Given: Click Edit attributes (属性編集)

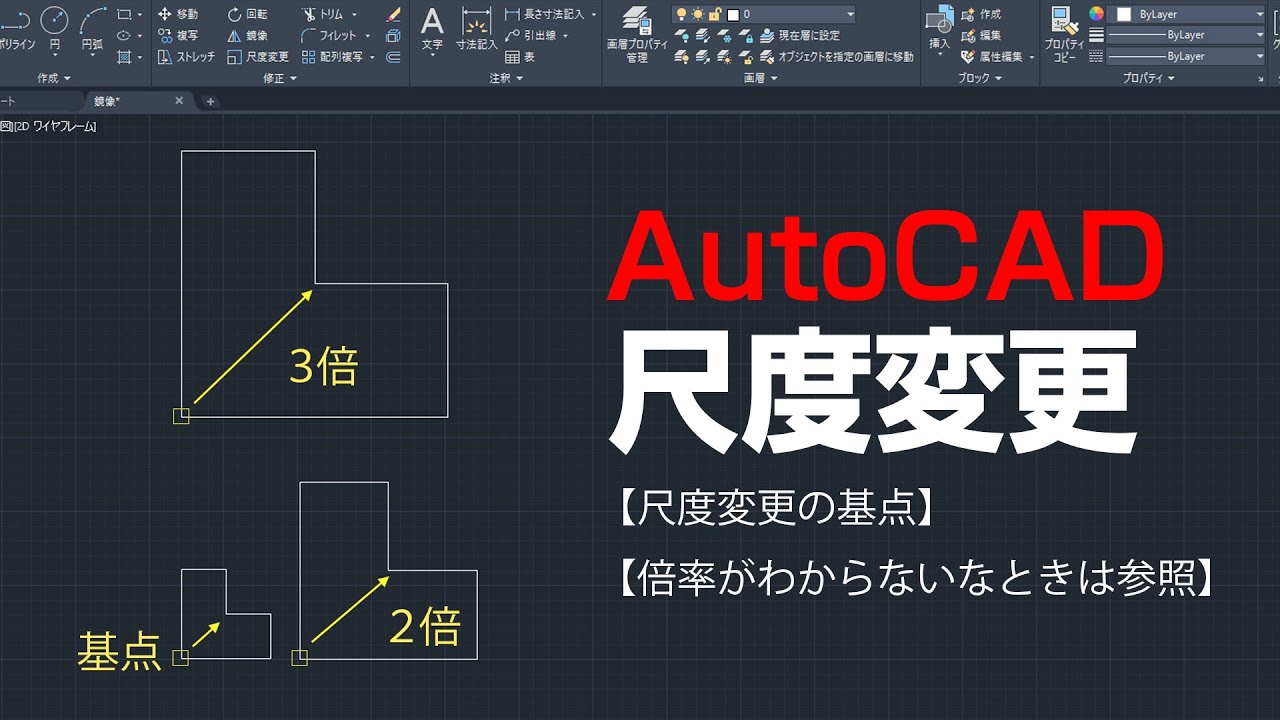Looking at the screenshot, I should (x=992, y=57).
